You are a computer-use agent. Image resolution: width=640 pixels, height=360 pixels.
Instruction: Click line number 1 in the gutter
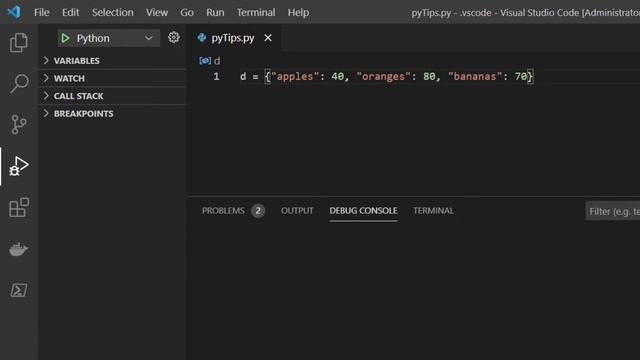pyautogui.click(x=216, y=76)
